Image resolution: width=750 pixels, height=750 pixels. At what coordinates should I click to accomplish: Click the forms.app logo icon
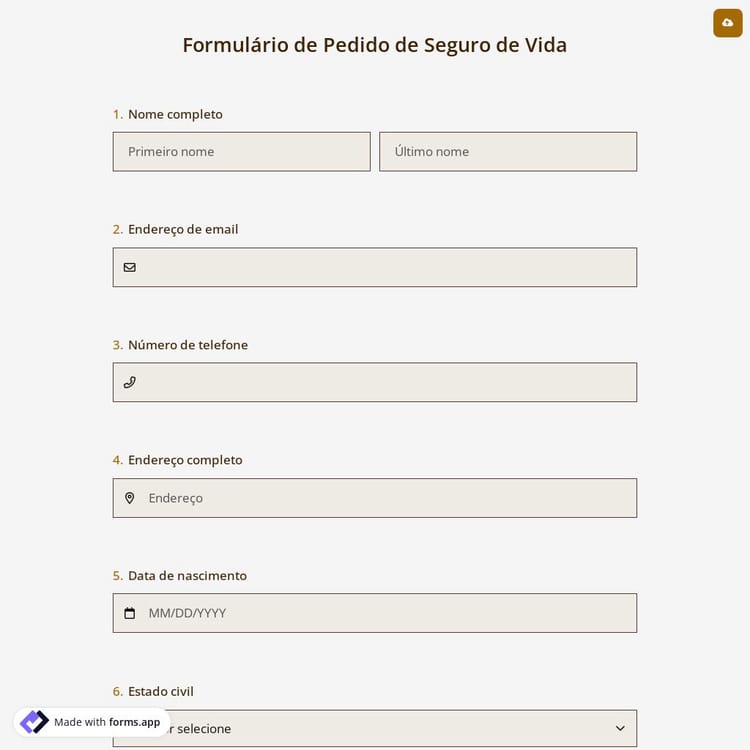(x=34, y=722)
